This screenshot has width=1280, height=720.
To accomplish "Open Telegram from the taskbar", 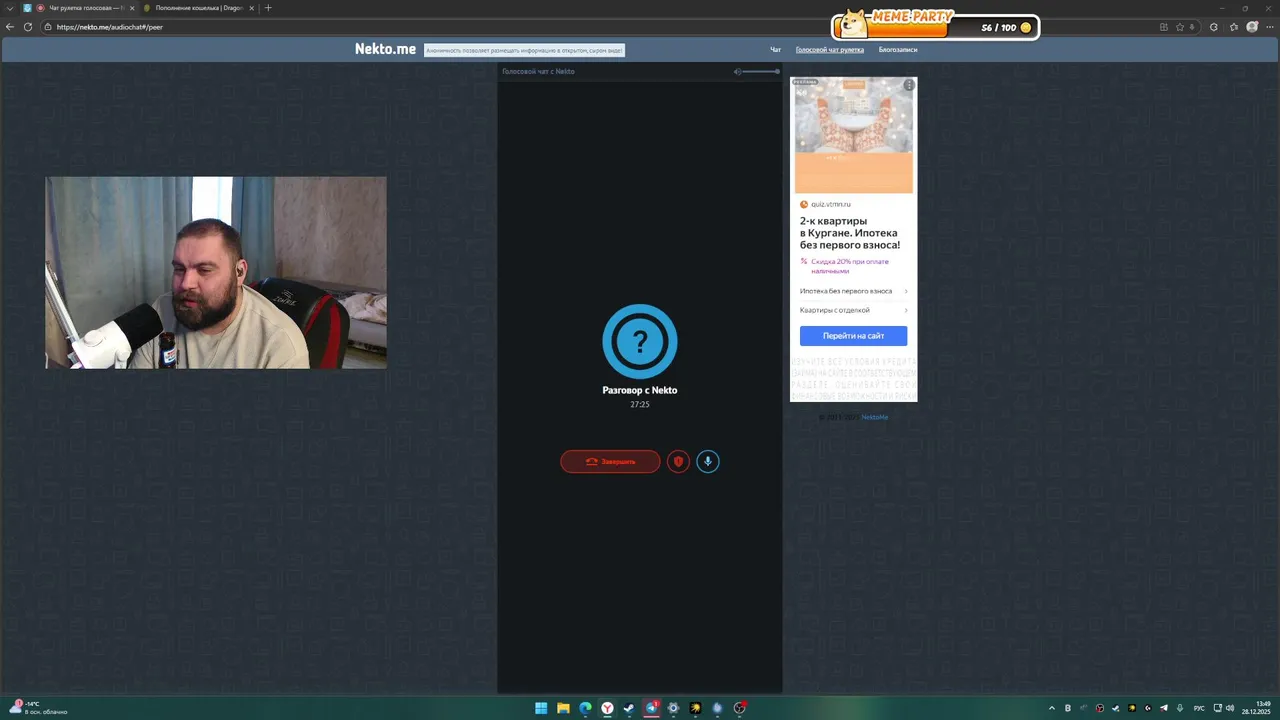I will pyautogui.click(x=651, y=708).
